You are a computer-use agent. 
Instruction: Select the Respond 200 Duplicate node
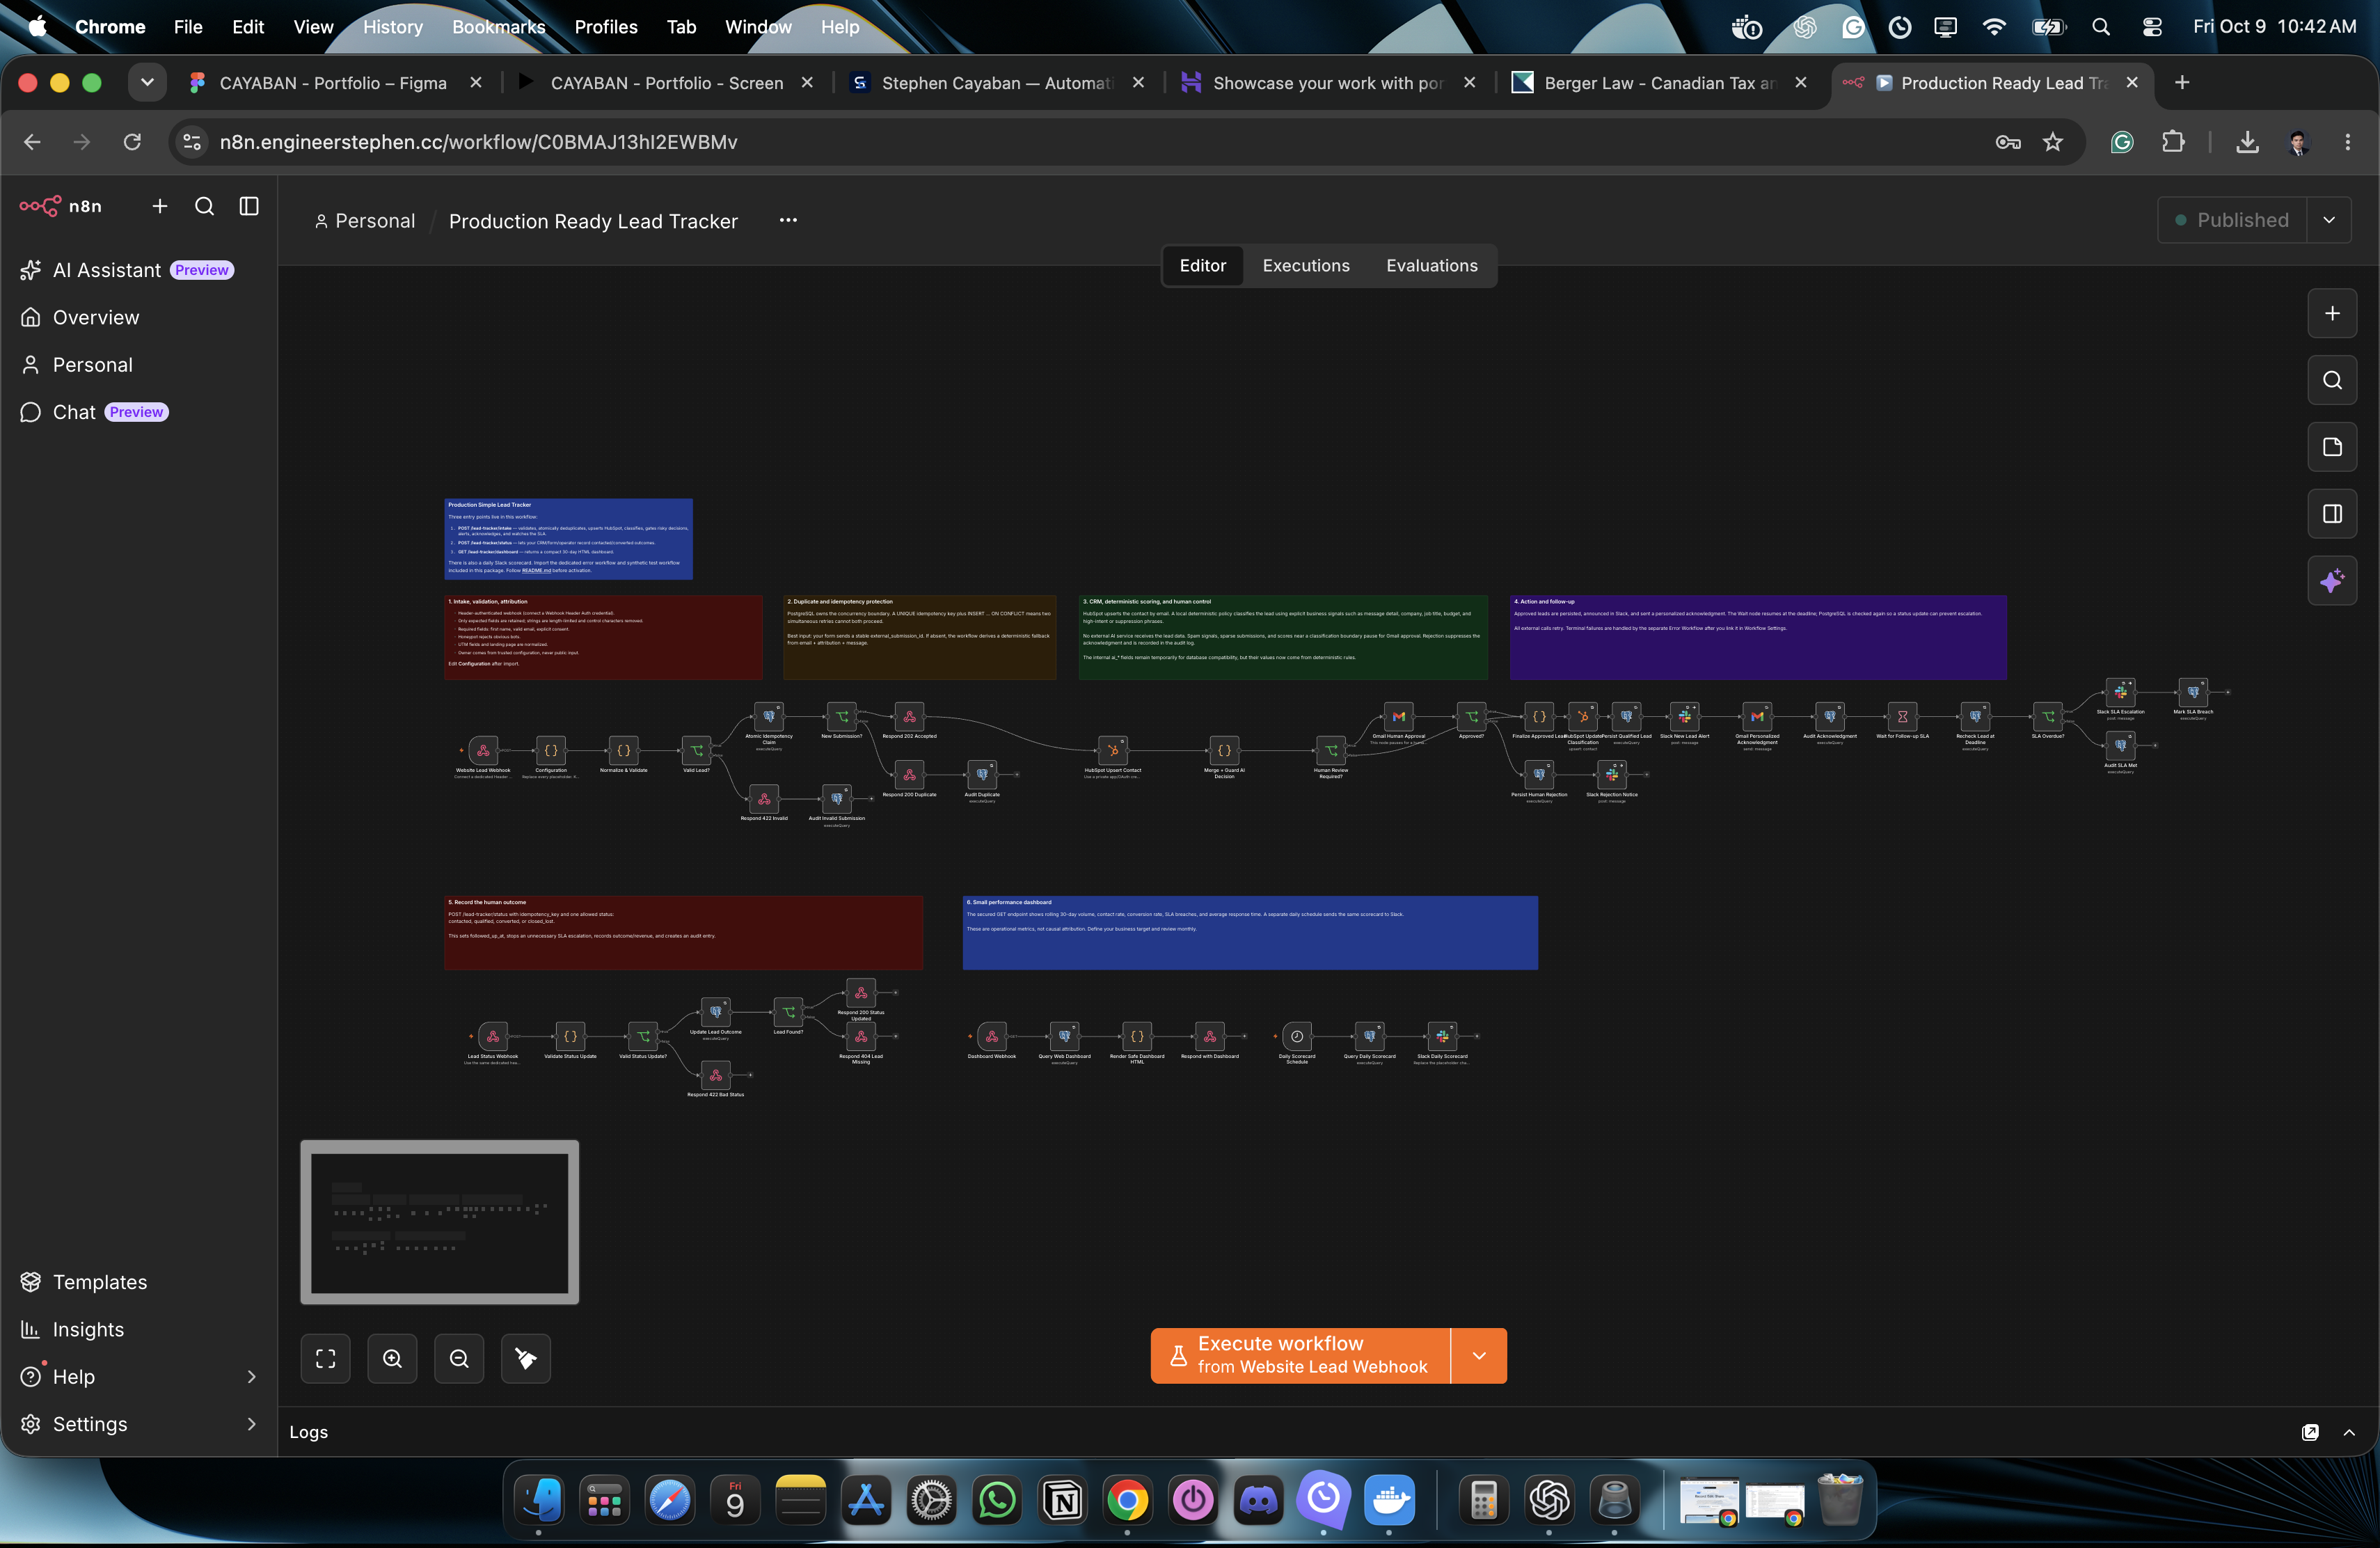[909, 774]
